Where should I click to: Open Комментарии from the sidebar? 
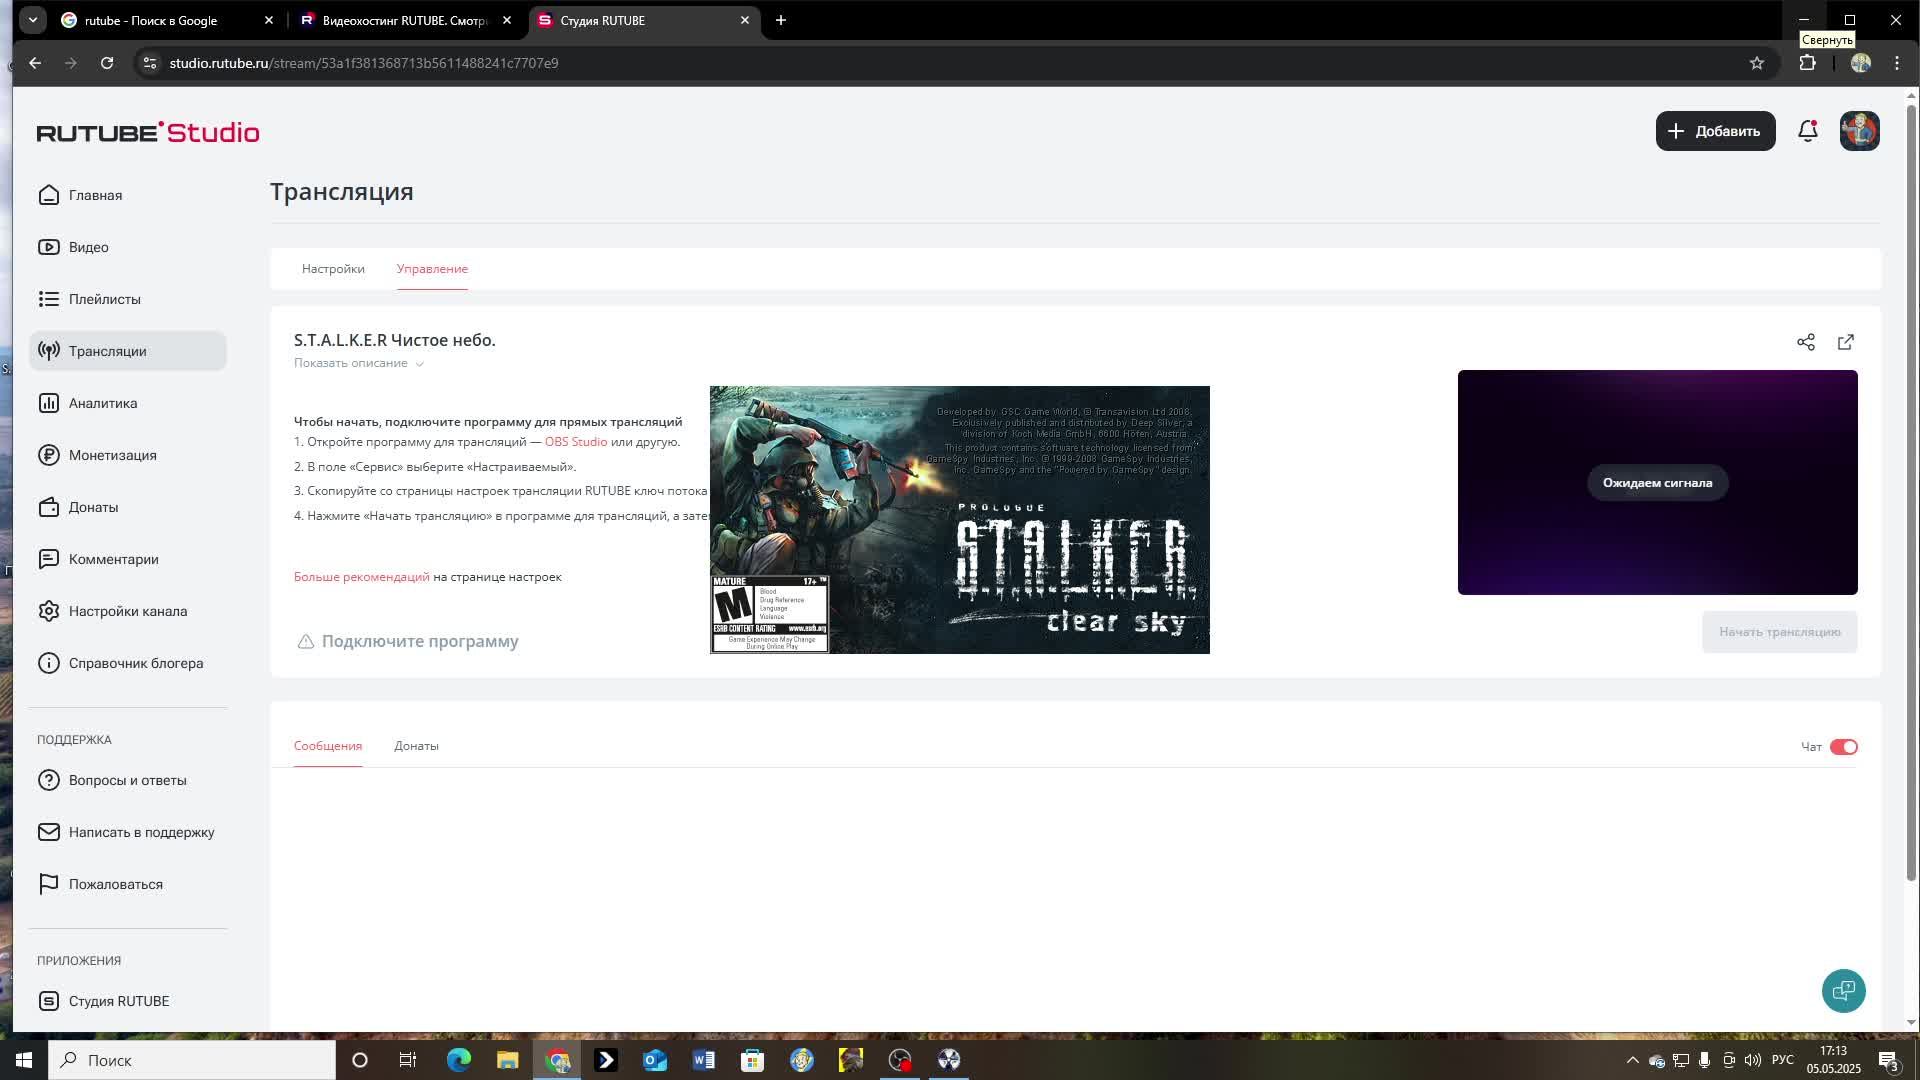[112, 559]
